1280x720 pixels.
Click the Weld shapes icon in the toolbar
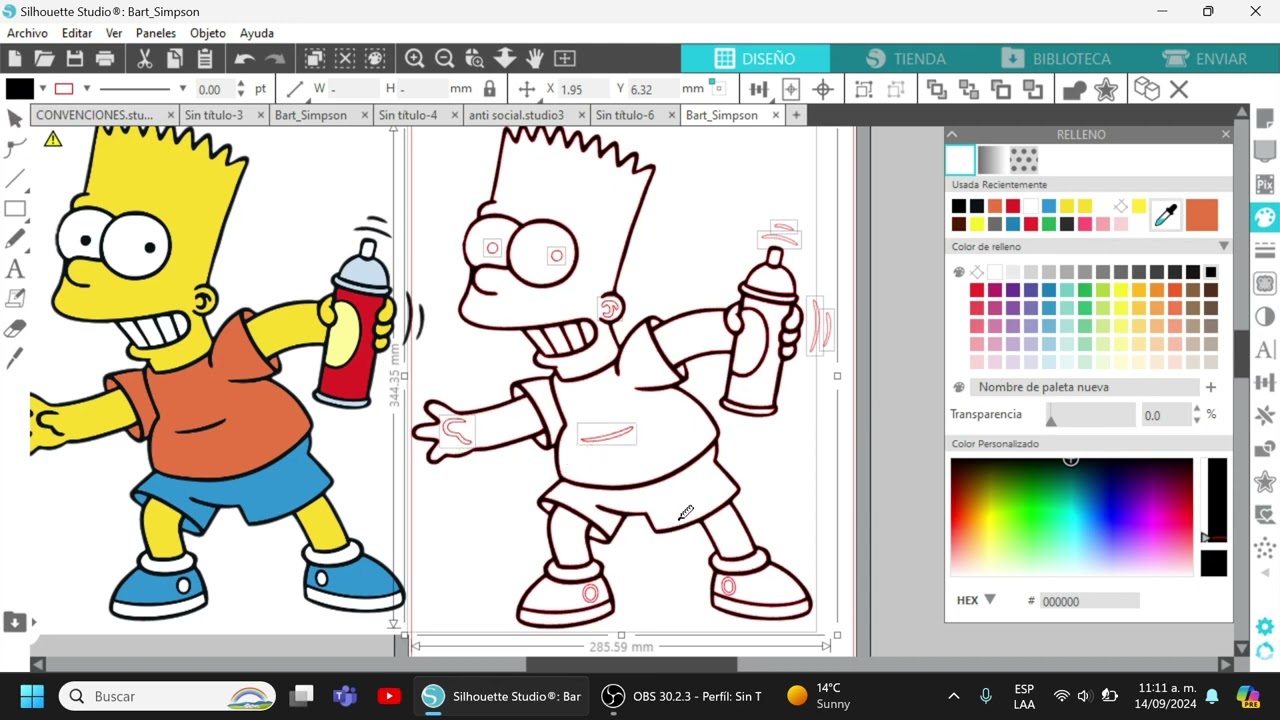coord(1075,89)
